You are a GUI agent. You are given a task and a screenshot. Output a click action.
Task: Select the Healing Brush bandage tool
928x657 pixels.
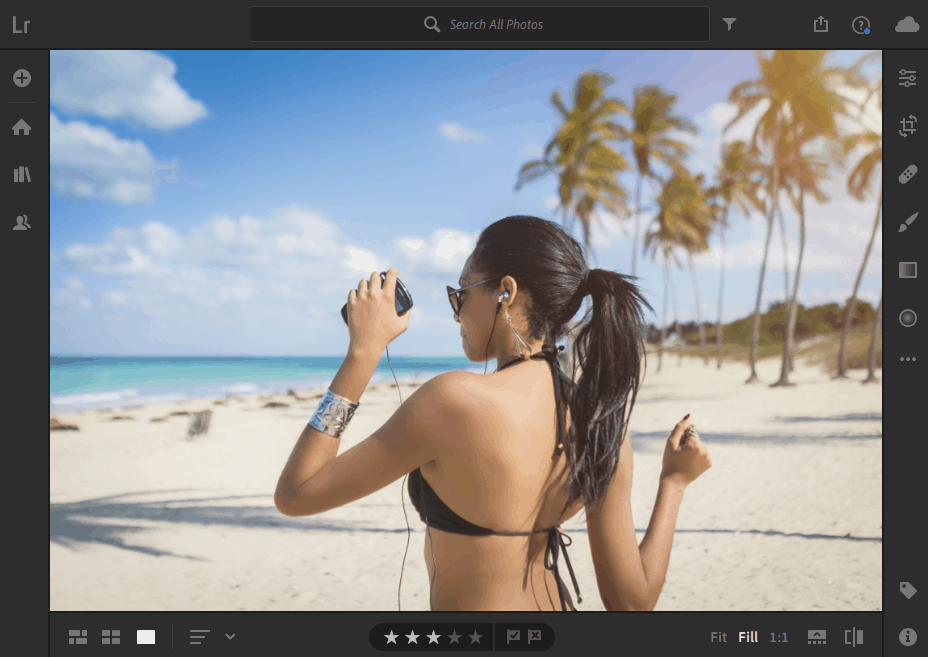907,174
